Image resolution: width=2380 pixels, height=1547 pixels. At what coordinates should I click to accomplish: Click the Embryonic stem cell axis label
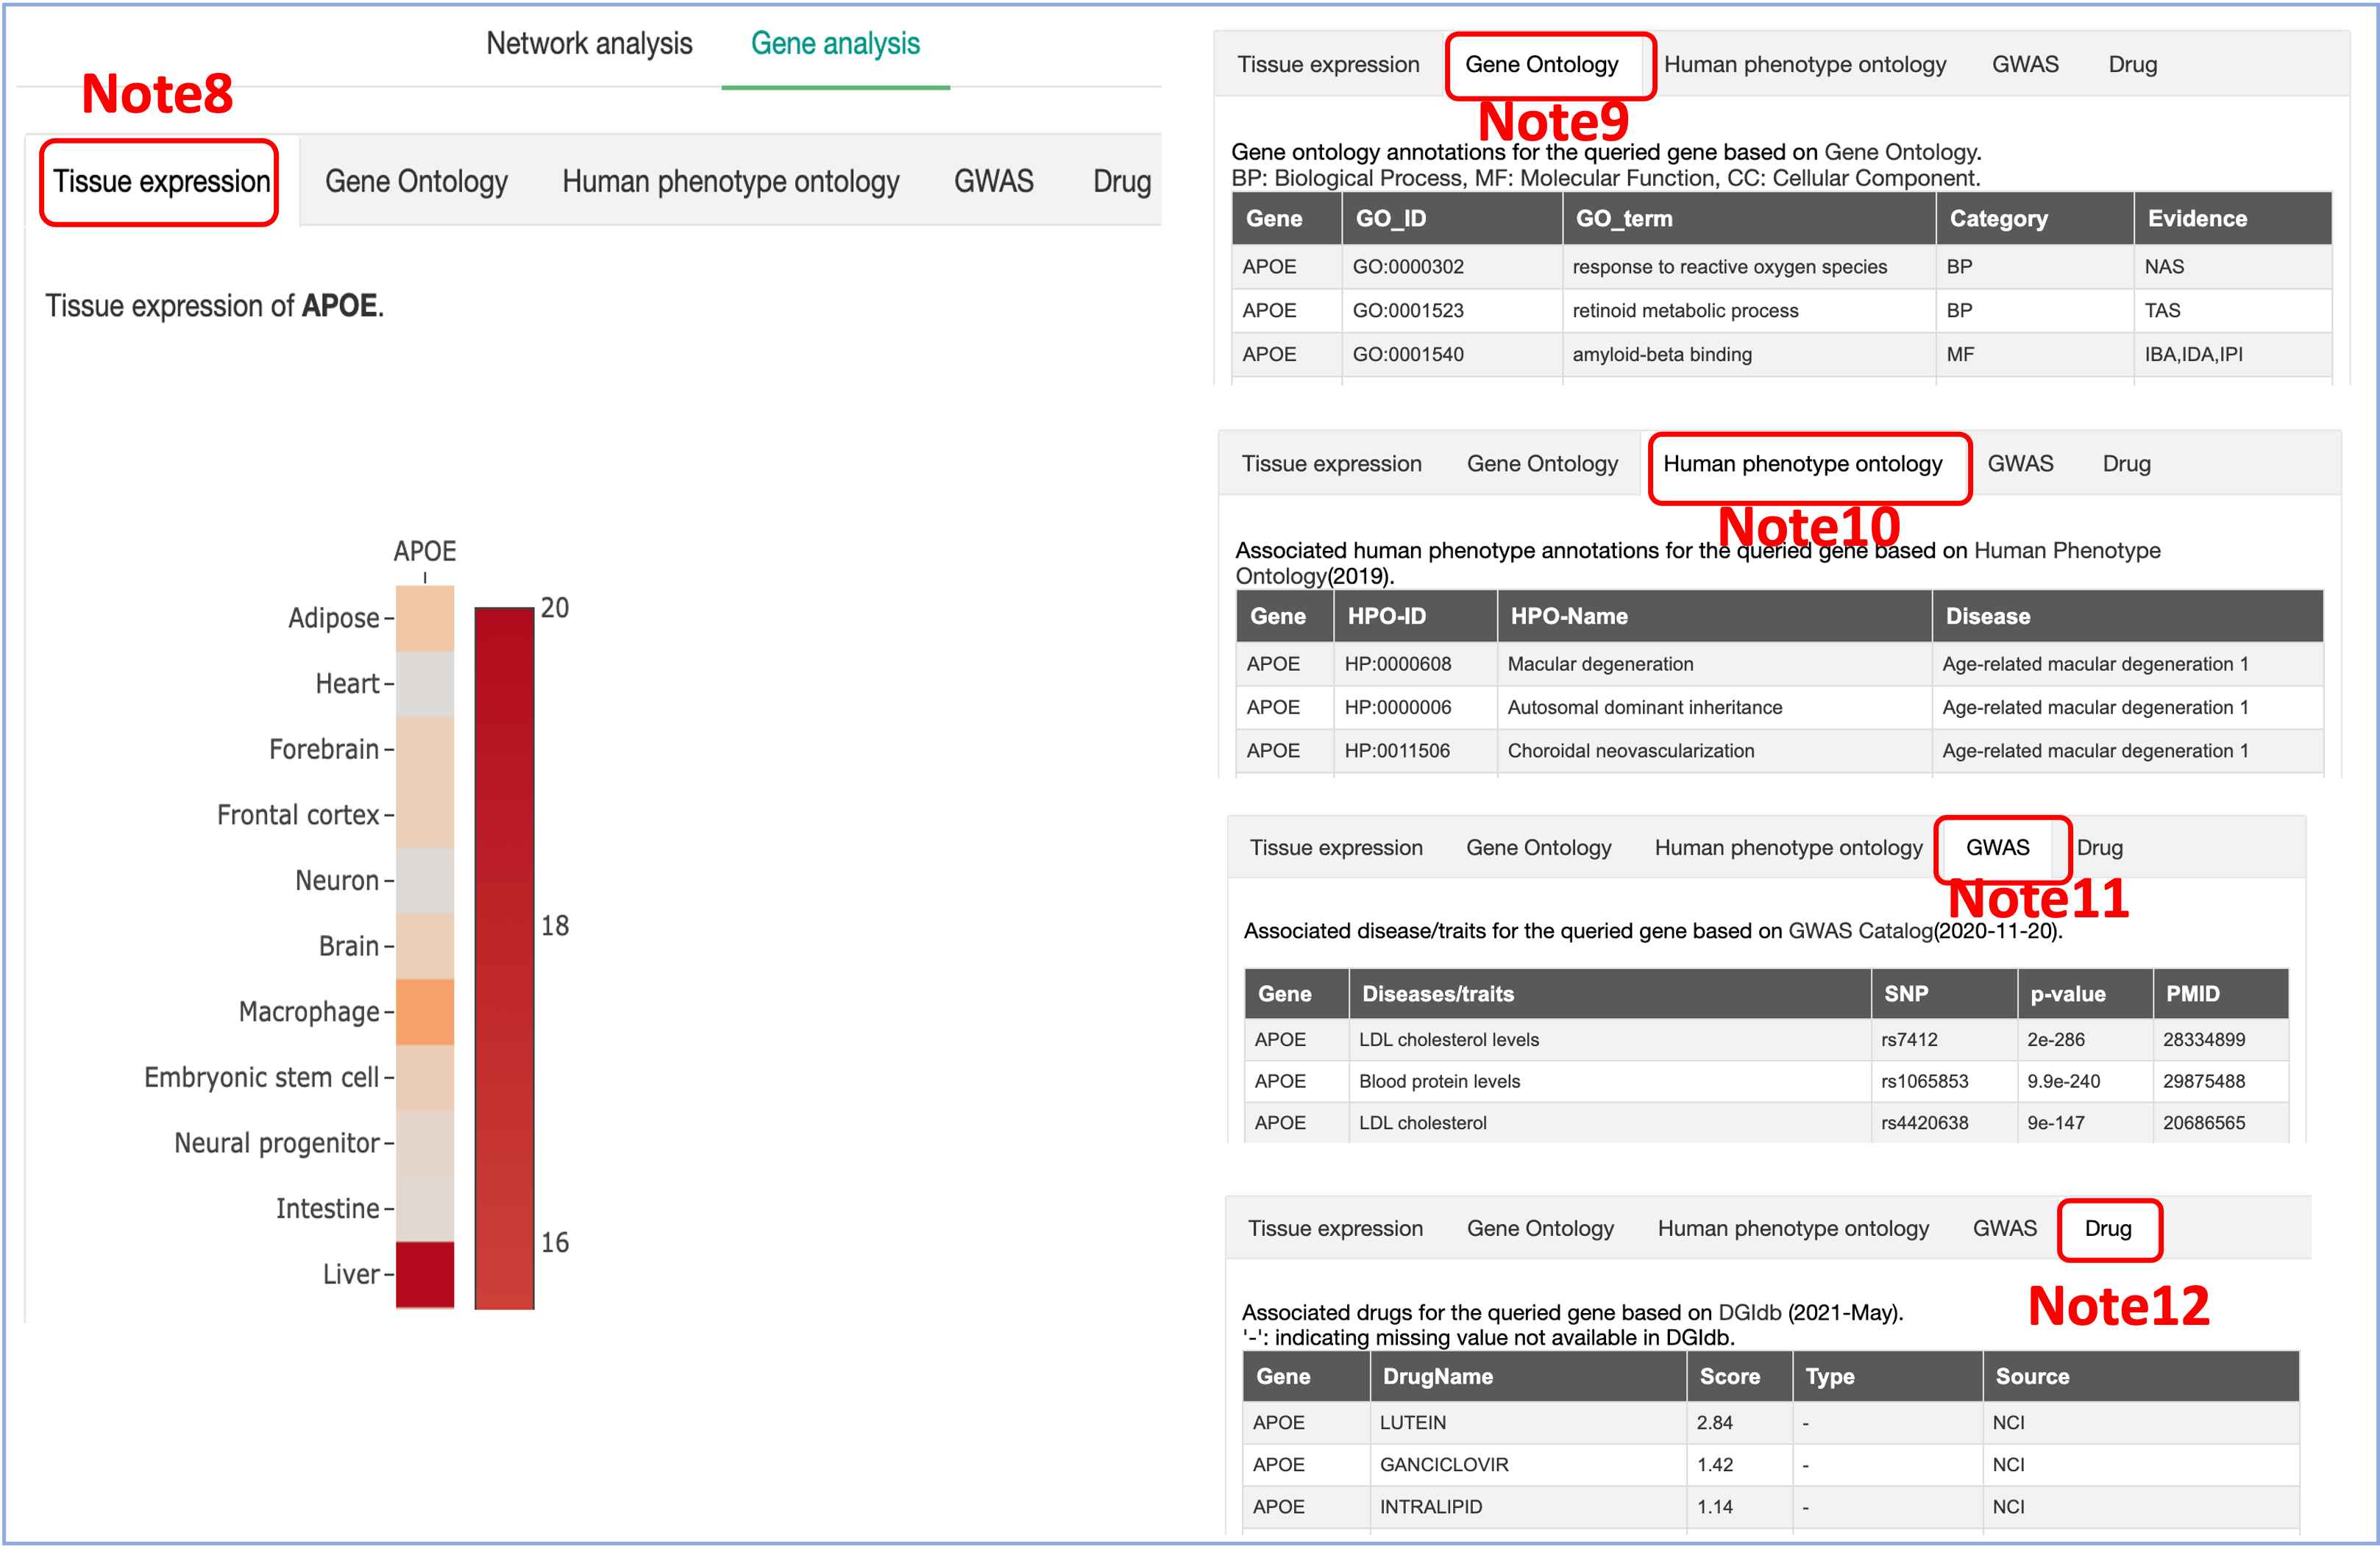tap(261, 1077)
